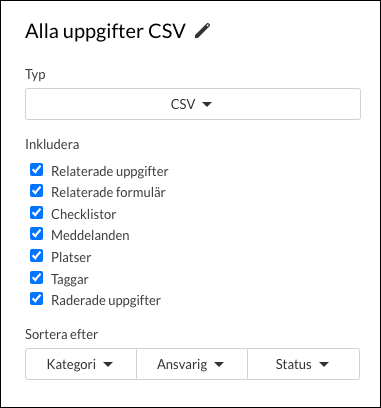Disable the Taggar checkbox
This screenshot has width=381, height=408.
(x=36, y=277)
